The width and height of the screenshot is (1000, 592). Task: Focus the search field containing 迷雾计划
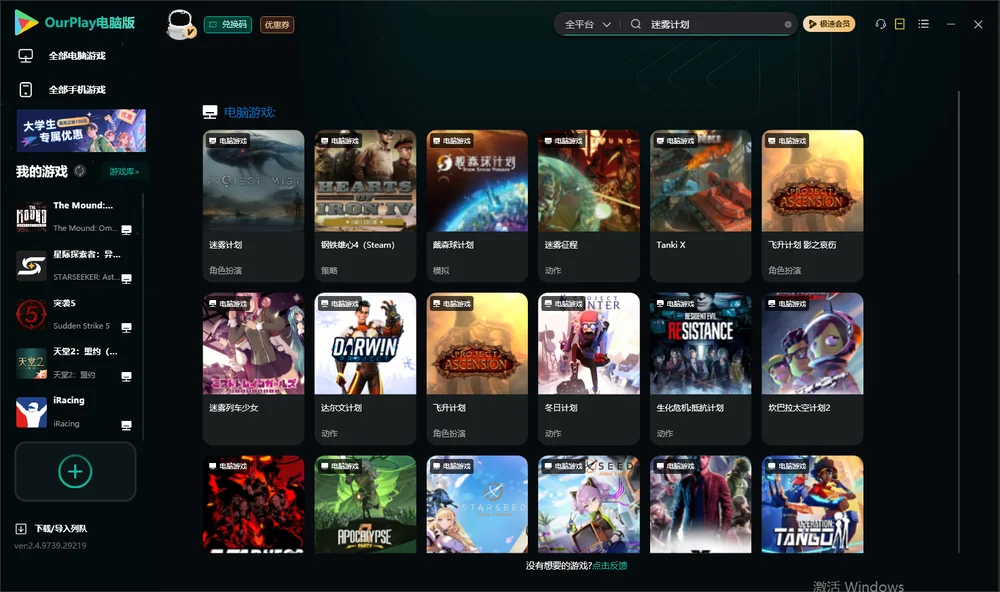coord(714,24)
